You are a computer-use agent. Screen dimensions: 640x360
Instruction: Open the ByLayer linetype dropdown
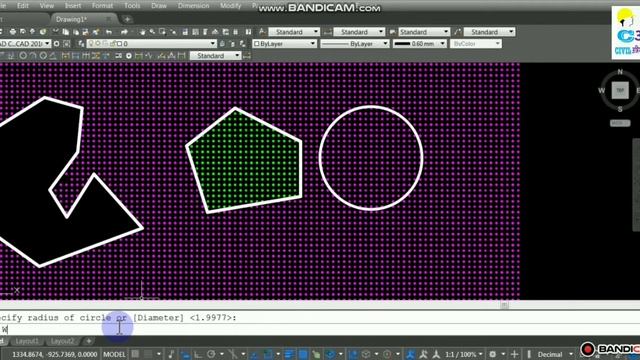[x=354, y=44]
